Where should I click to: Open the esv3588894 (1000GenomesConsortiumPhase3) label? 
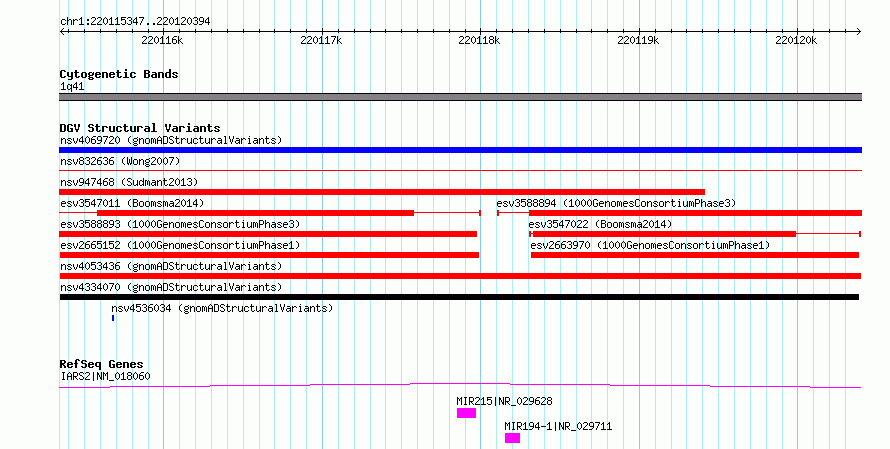(616, 203)
